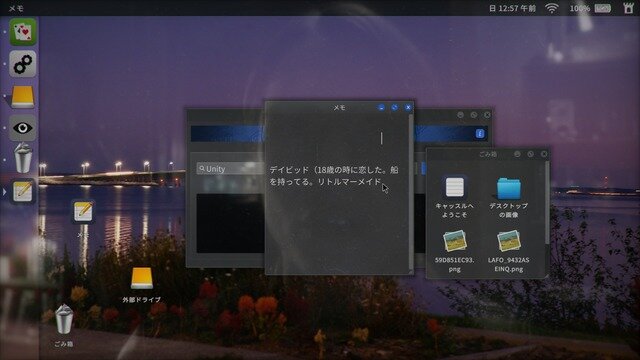
Task: Click the Wi-Fi status icon in top bar
Action: (x=552, y=8)
